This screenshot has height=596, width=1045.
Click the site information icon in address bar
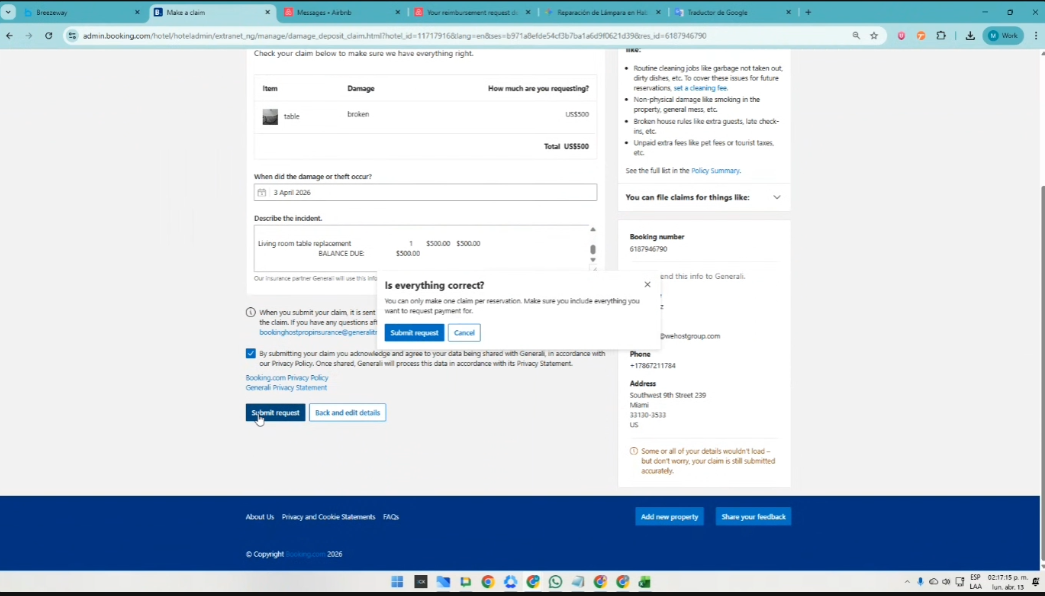[72, 36]
